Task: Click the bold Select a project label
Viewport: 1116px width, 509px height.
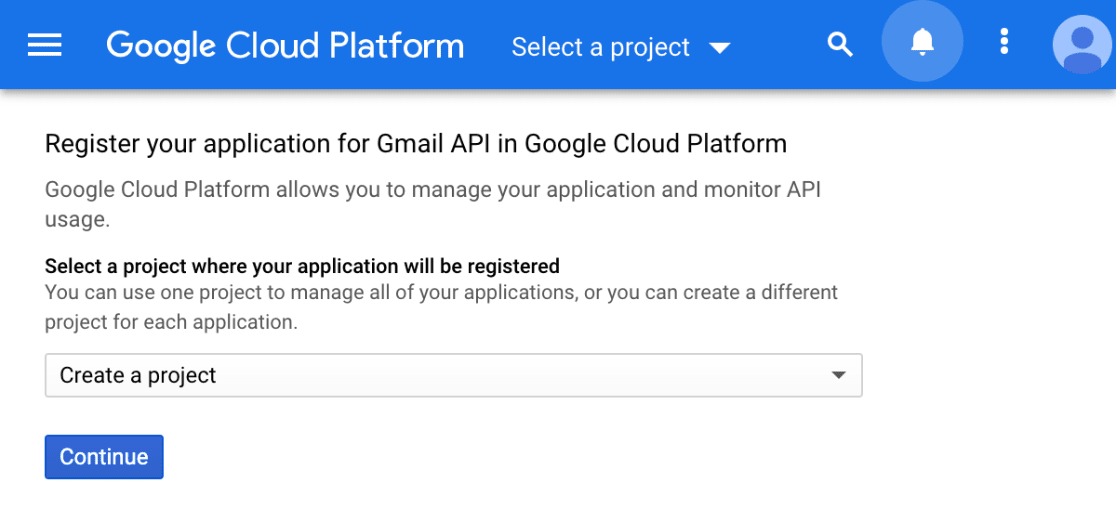Action: pos(302,266)
